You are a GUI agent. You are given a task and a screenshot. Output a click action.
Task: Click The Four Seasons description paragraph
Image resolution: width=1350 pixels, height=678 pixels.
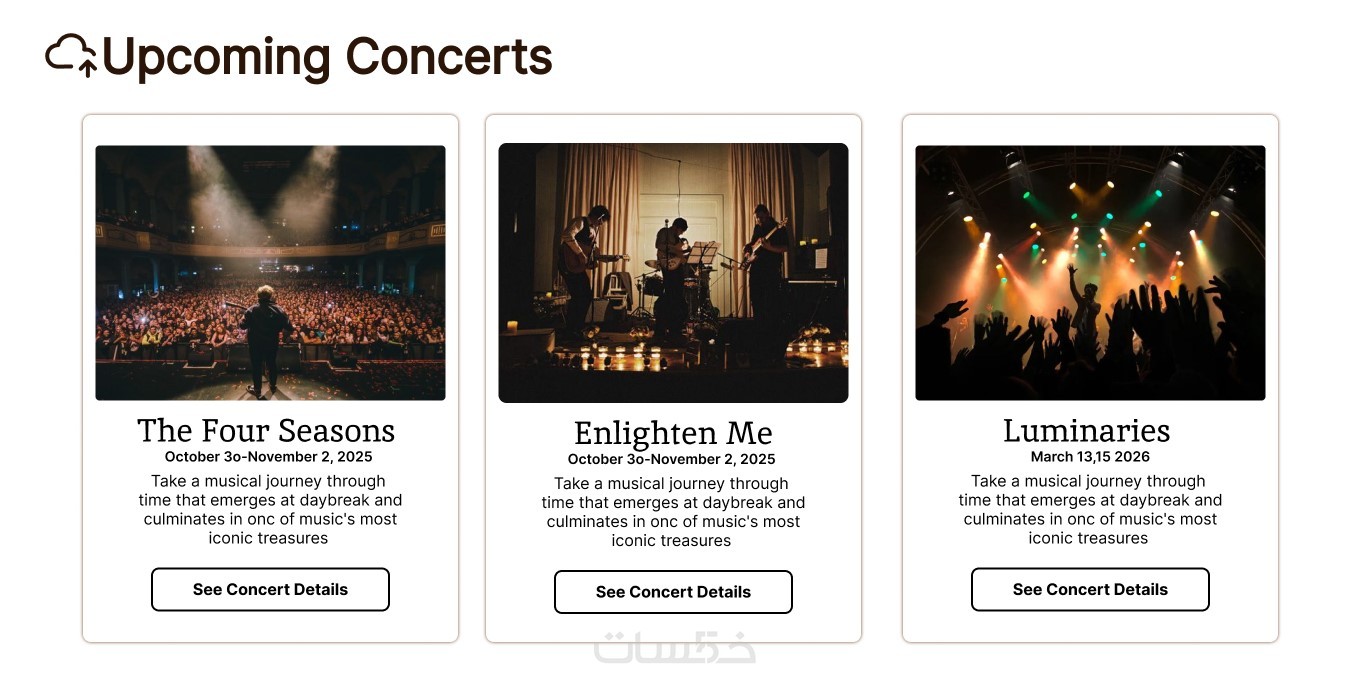[269, 509]
